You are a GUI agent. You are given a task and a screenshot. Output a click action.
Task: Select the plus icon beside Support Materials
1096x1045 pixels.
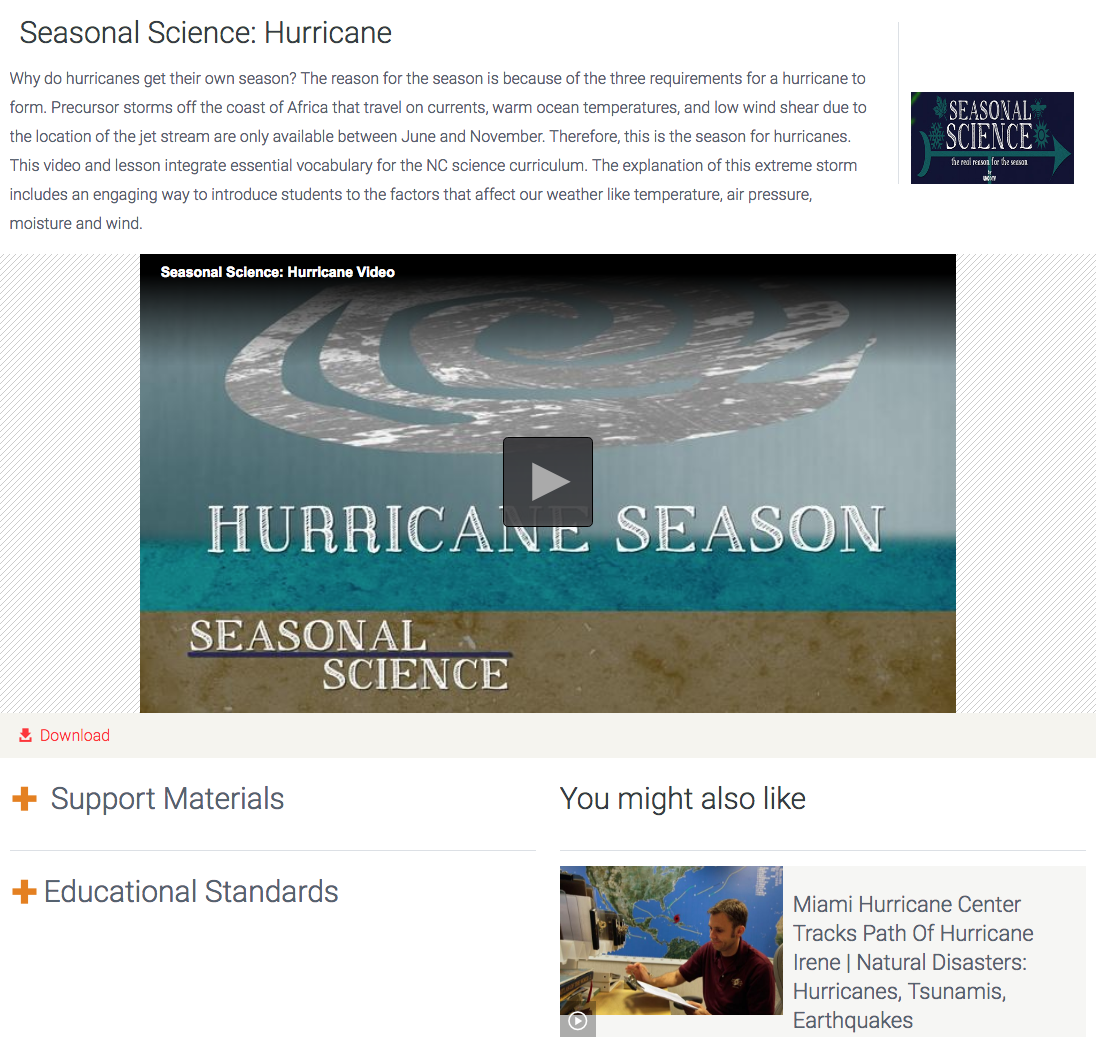[x=25, y=798]
